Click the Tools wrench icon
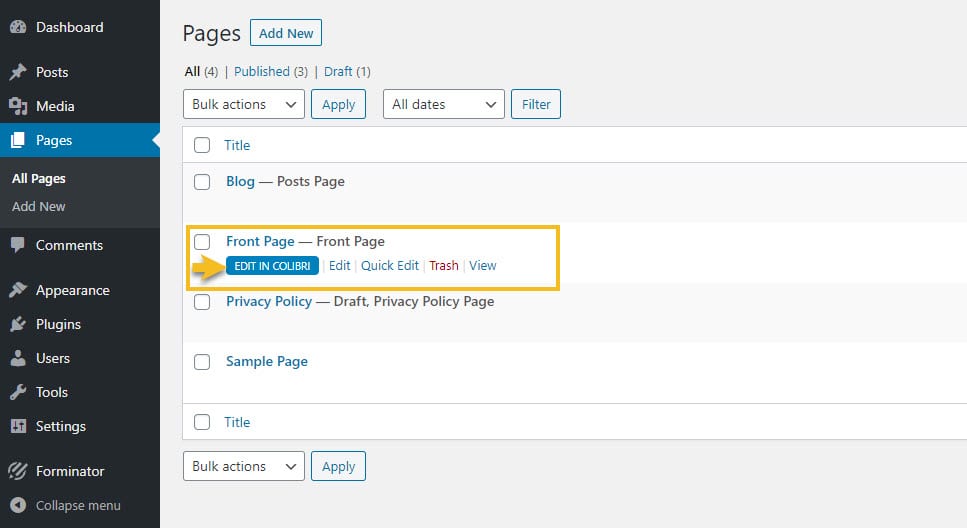Screen dimensions: 967x528 tap(19, 392)
